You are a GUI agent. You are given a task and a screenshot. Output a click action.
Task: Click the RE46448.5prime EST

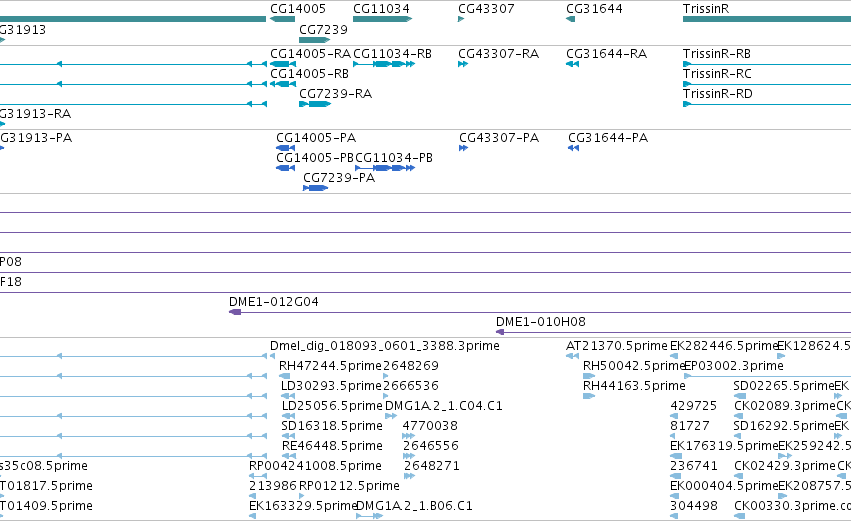(289, 456)
